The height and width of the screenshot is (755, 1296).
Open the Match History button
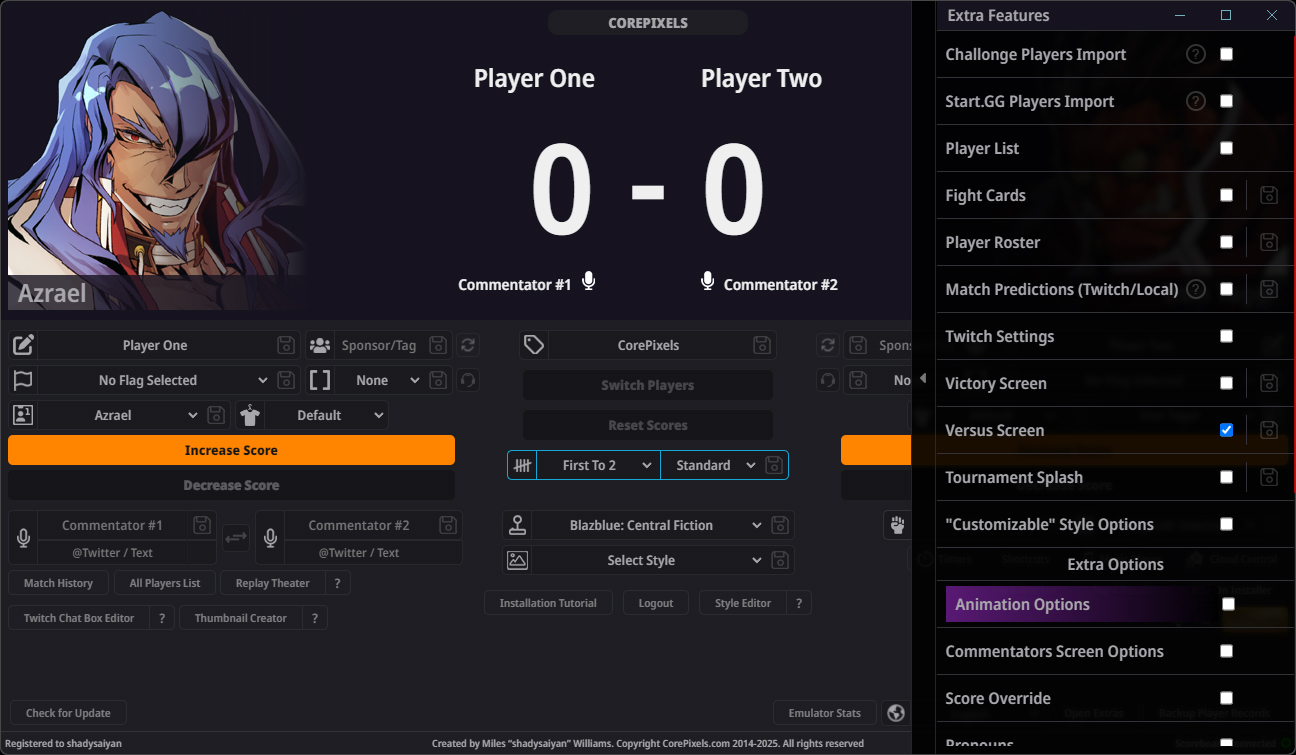pyautogui.click(x=58, y=583)
